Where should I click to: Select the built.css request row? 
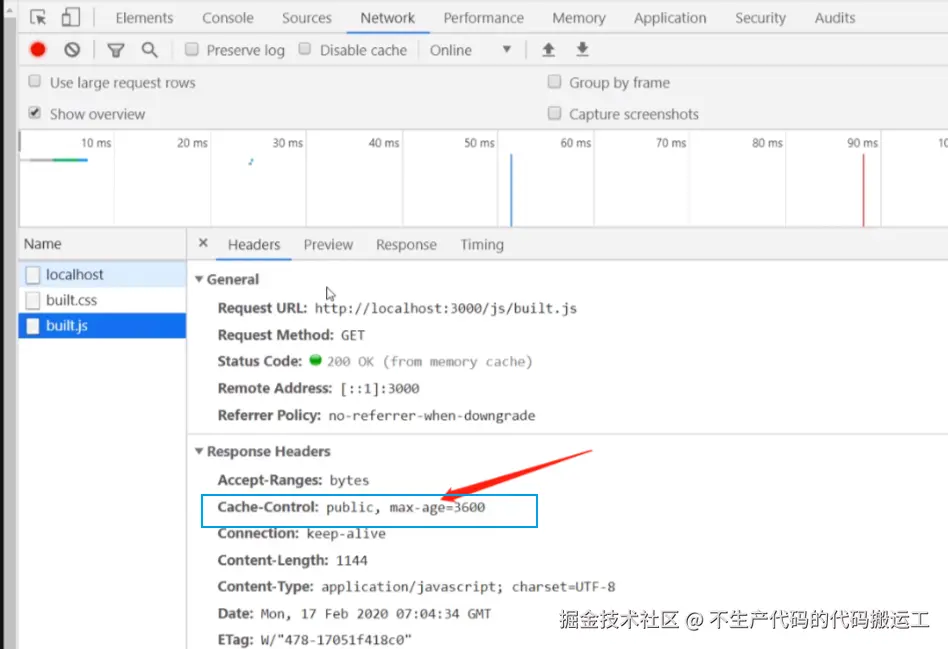tap(102, 300)
